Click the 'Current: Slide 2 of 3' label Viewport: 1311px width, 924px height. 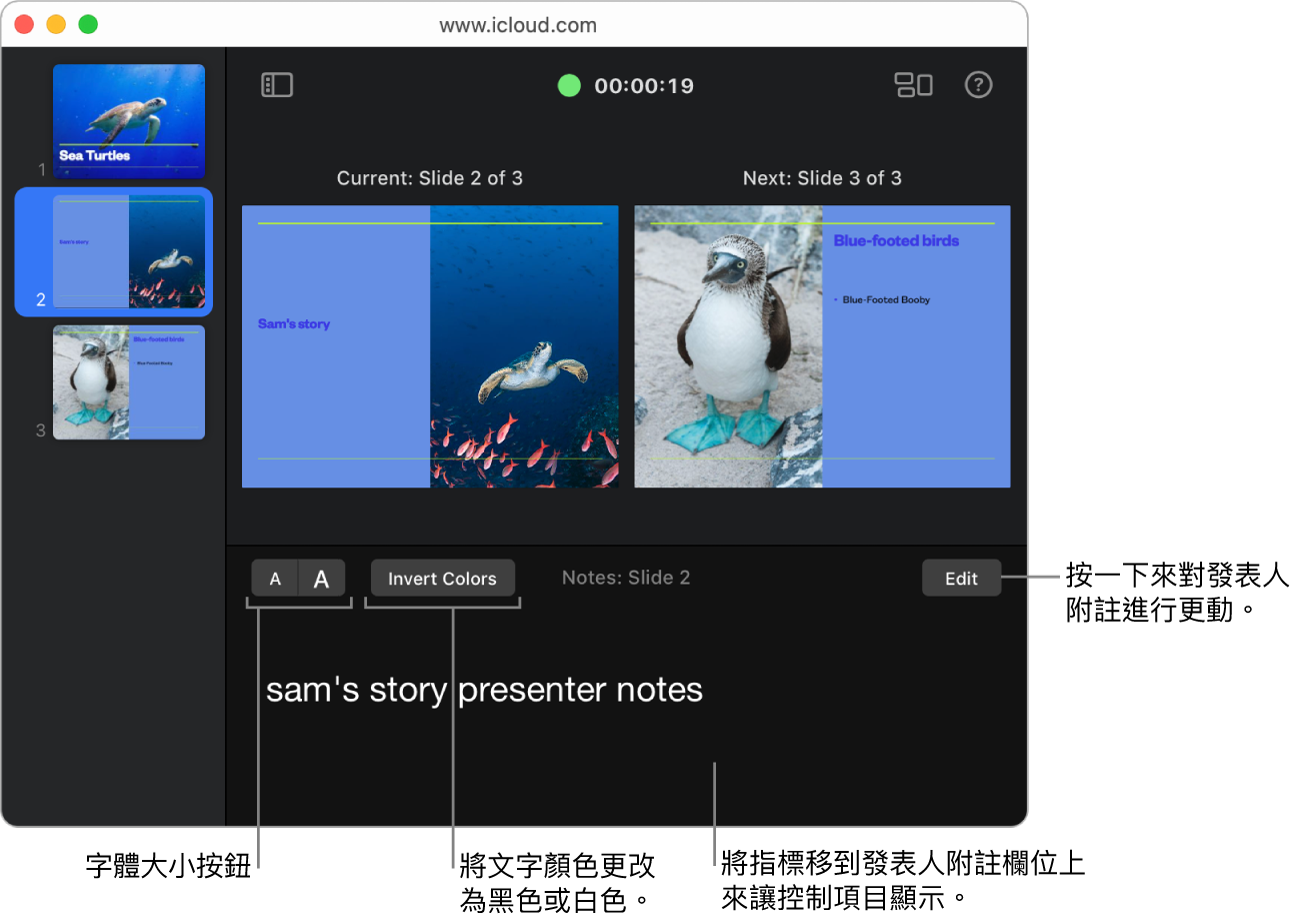[430, 178]
